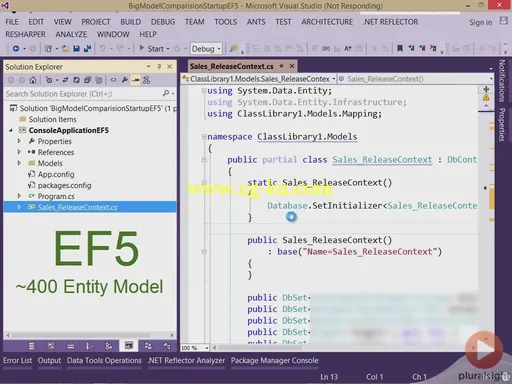Refresh the Solution Explorer
Image resolution: width=512 pixels, height=384 pixels.
(76, 80)
